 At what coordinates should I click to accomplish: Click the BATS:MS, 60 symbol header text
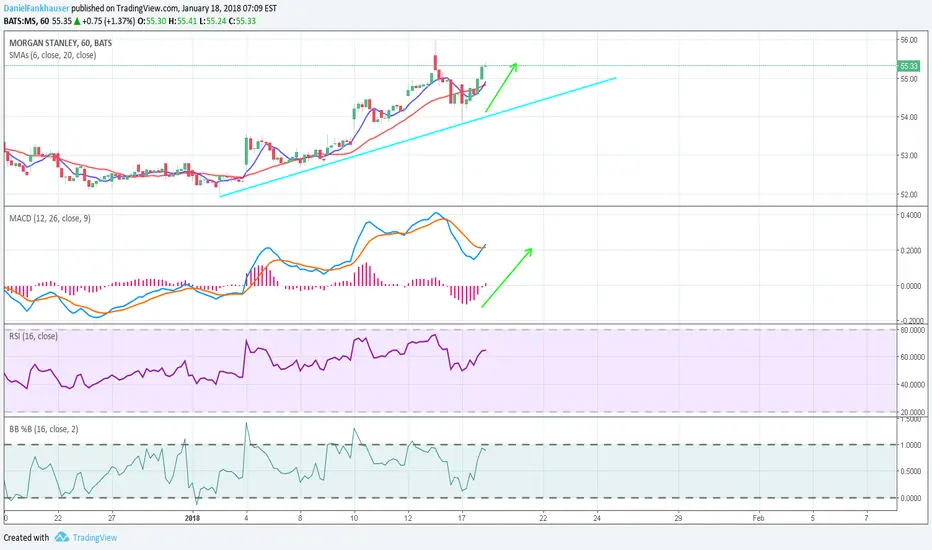click(x=26, y=21)
